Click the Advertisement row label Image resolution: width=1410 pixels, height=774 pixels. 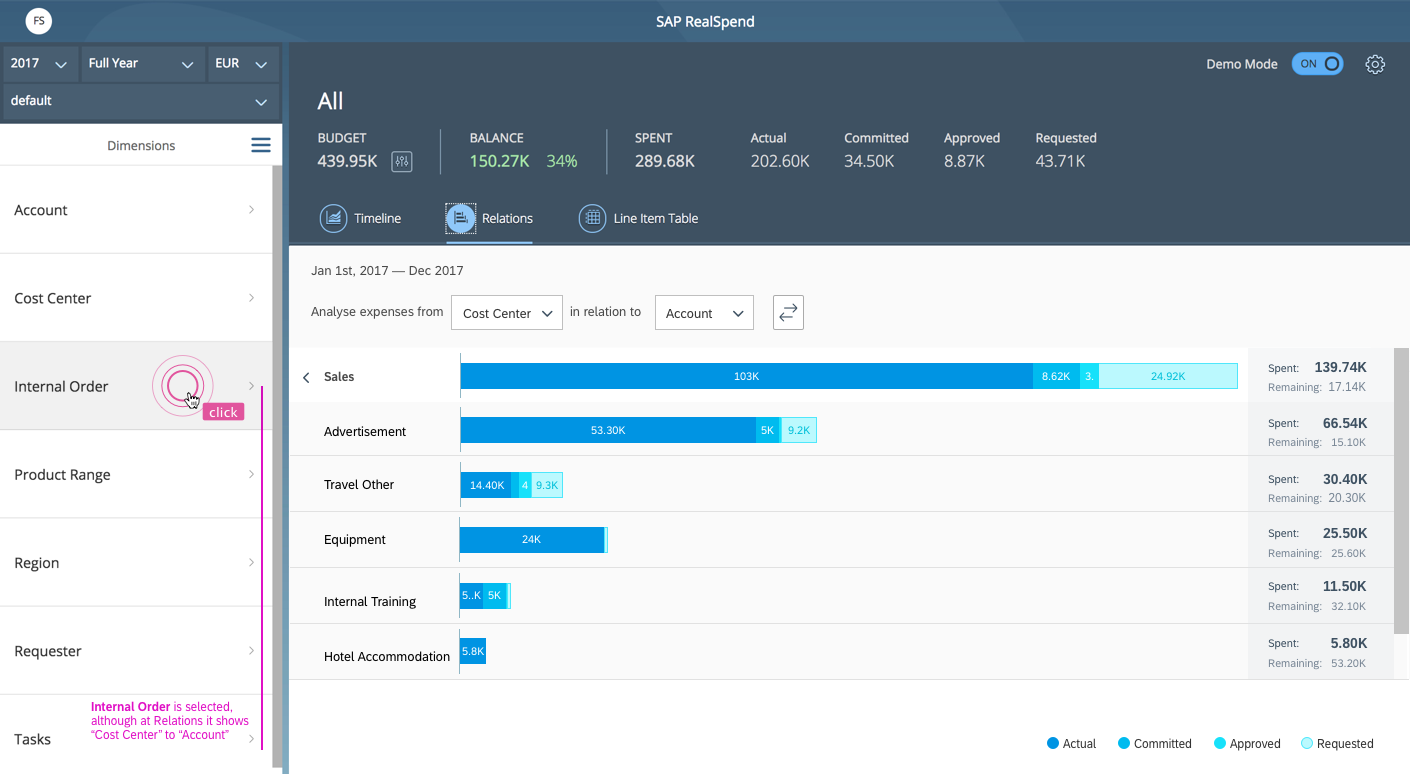pos(365,432)
